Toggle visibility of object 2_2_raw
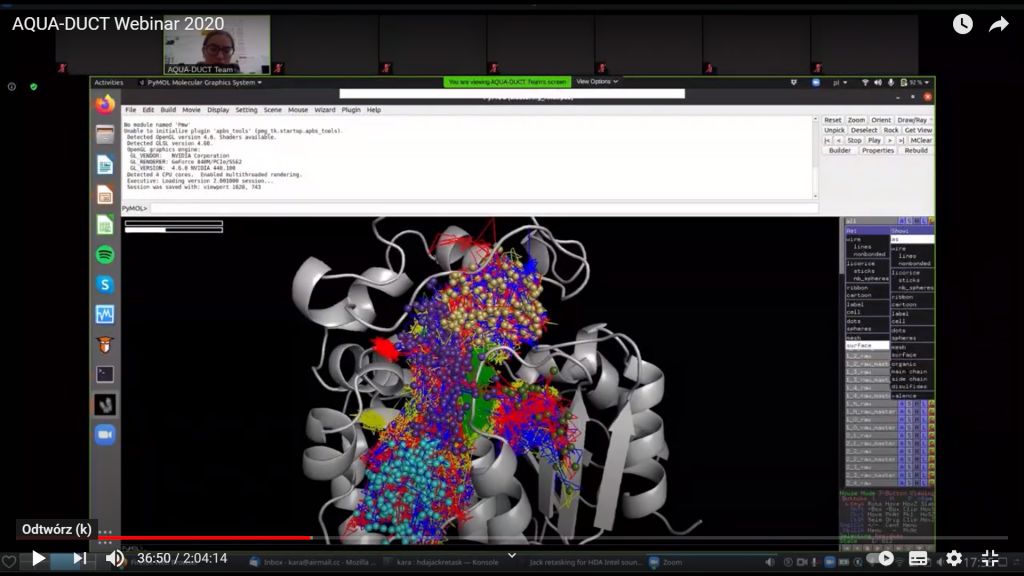The image size is (1024, 576). pos(872,451)
